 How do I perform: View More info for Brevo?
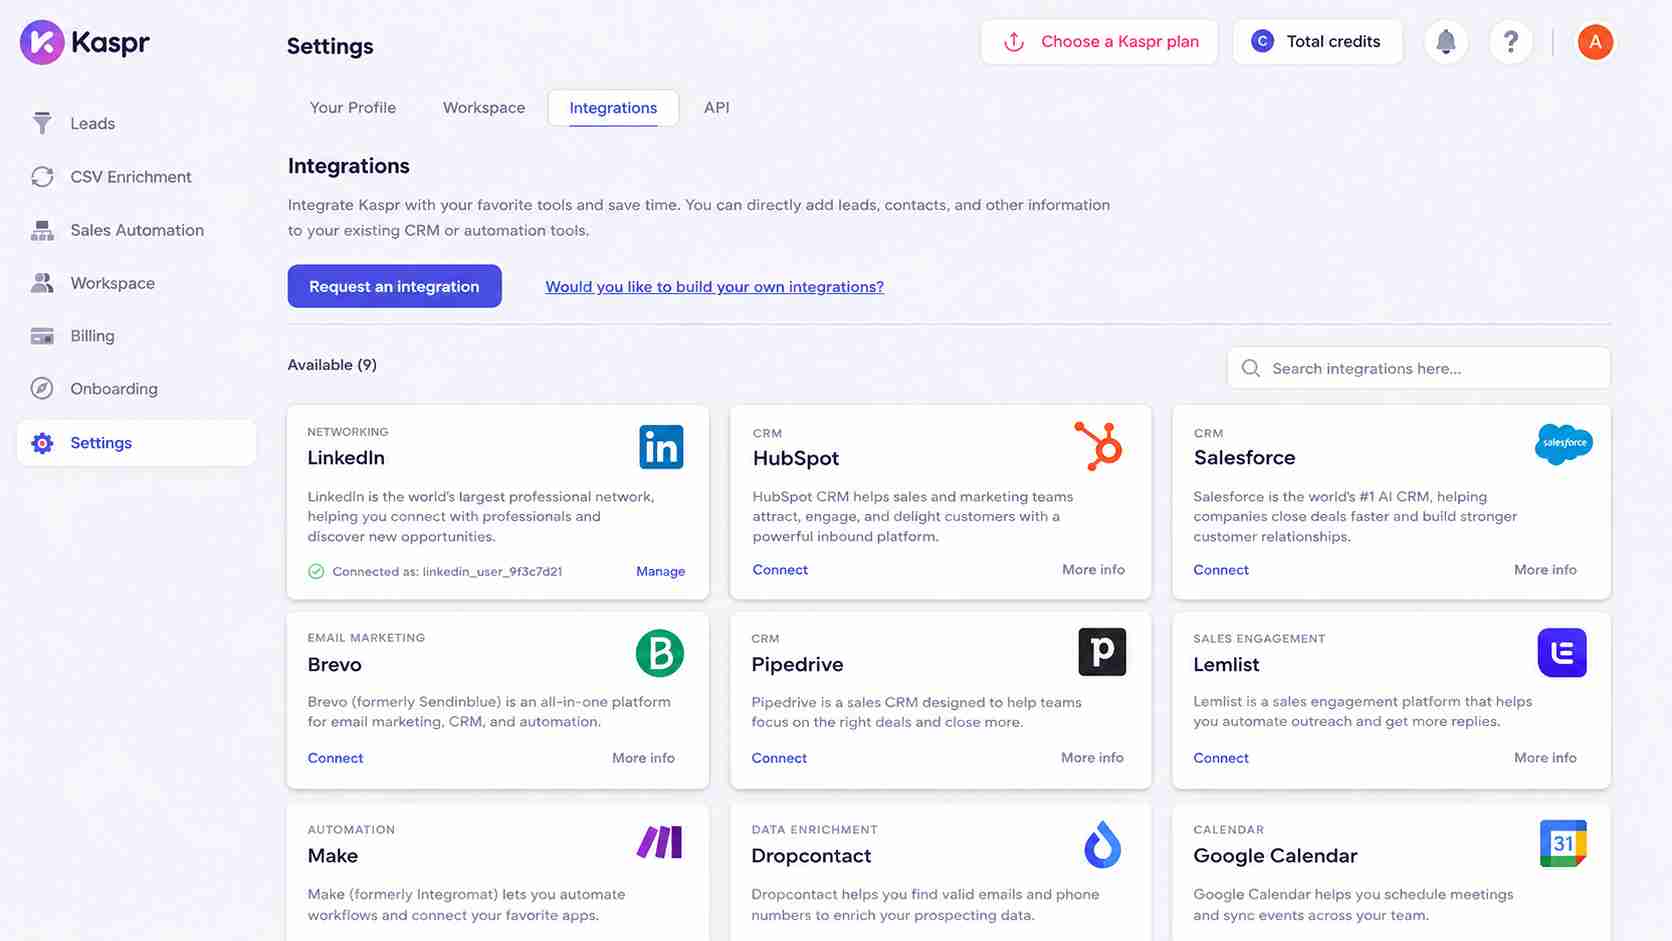click(x=643, y=758)
